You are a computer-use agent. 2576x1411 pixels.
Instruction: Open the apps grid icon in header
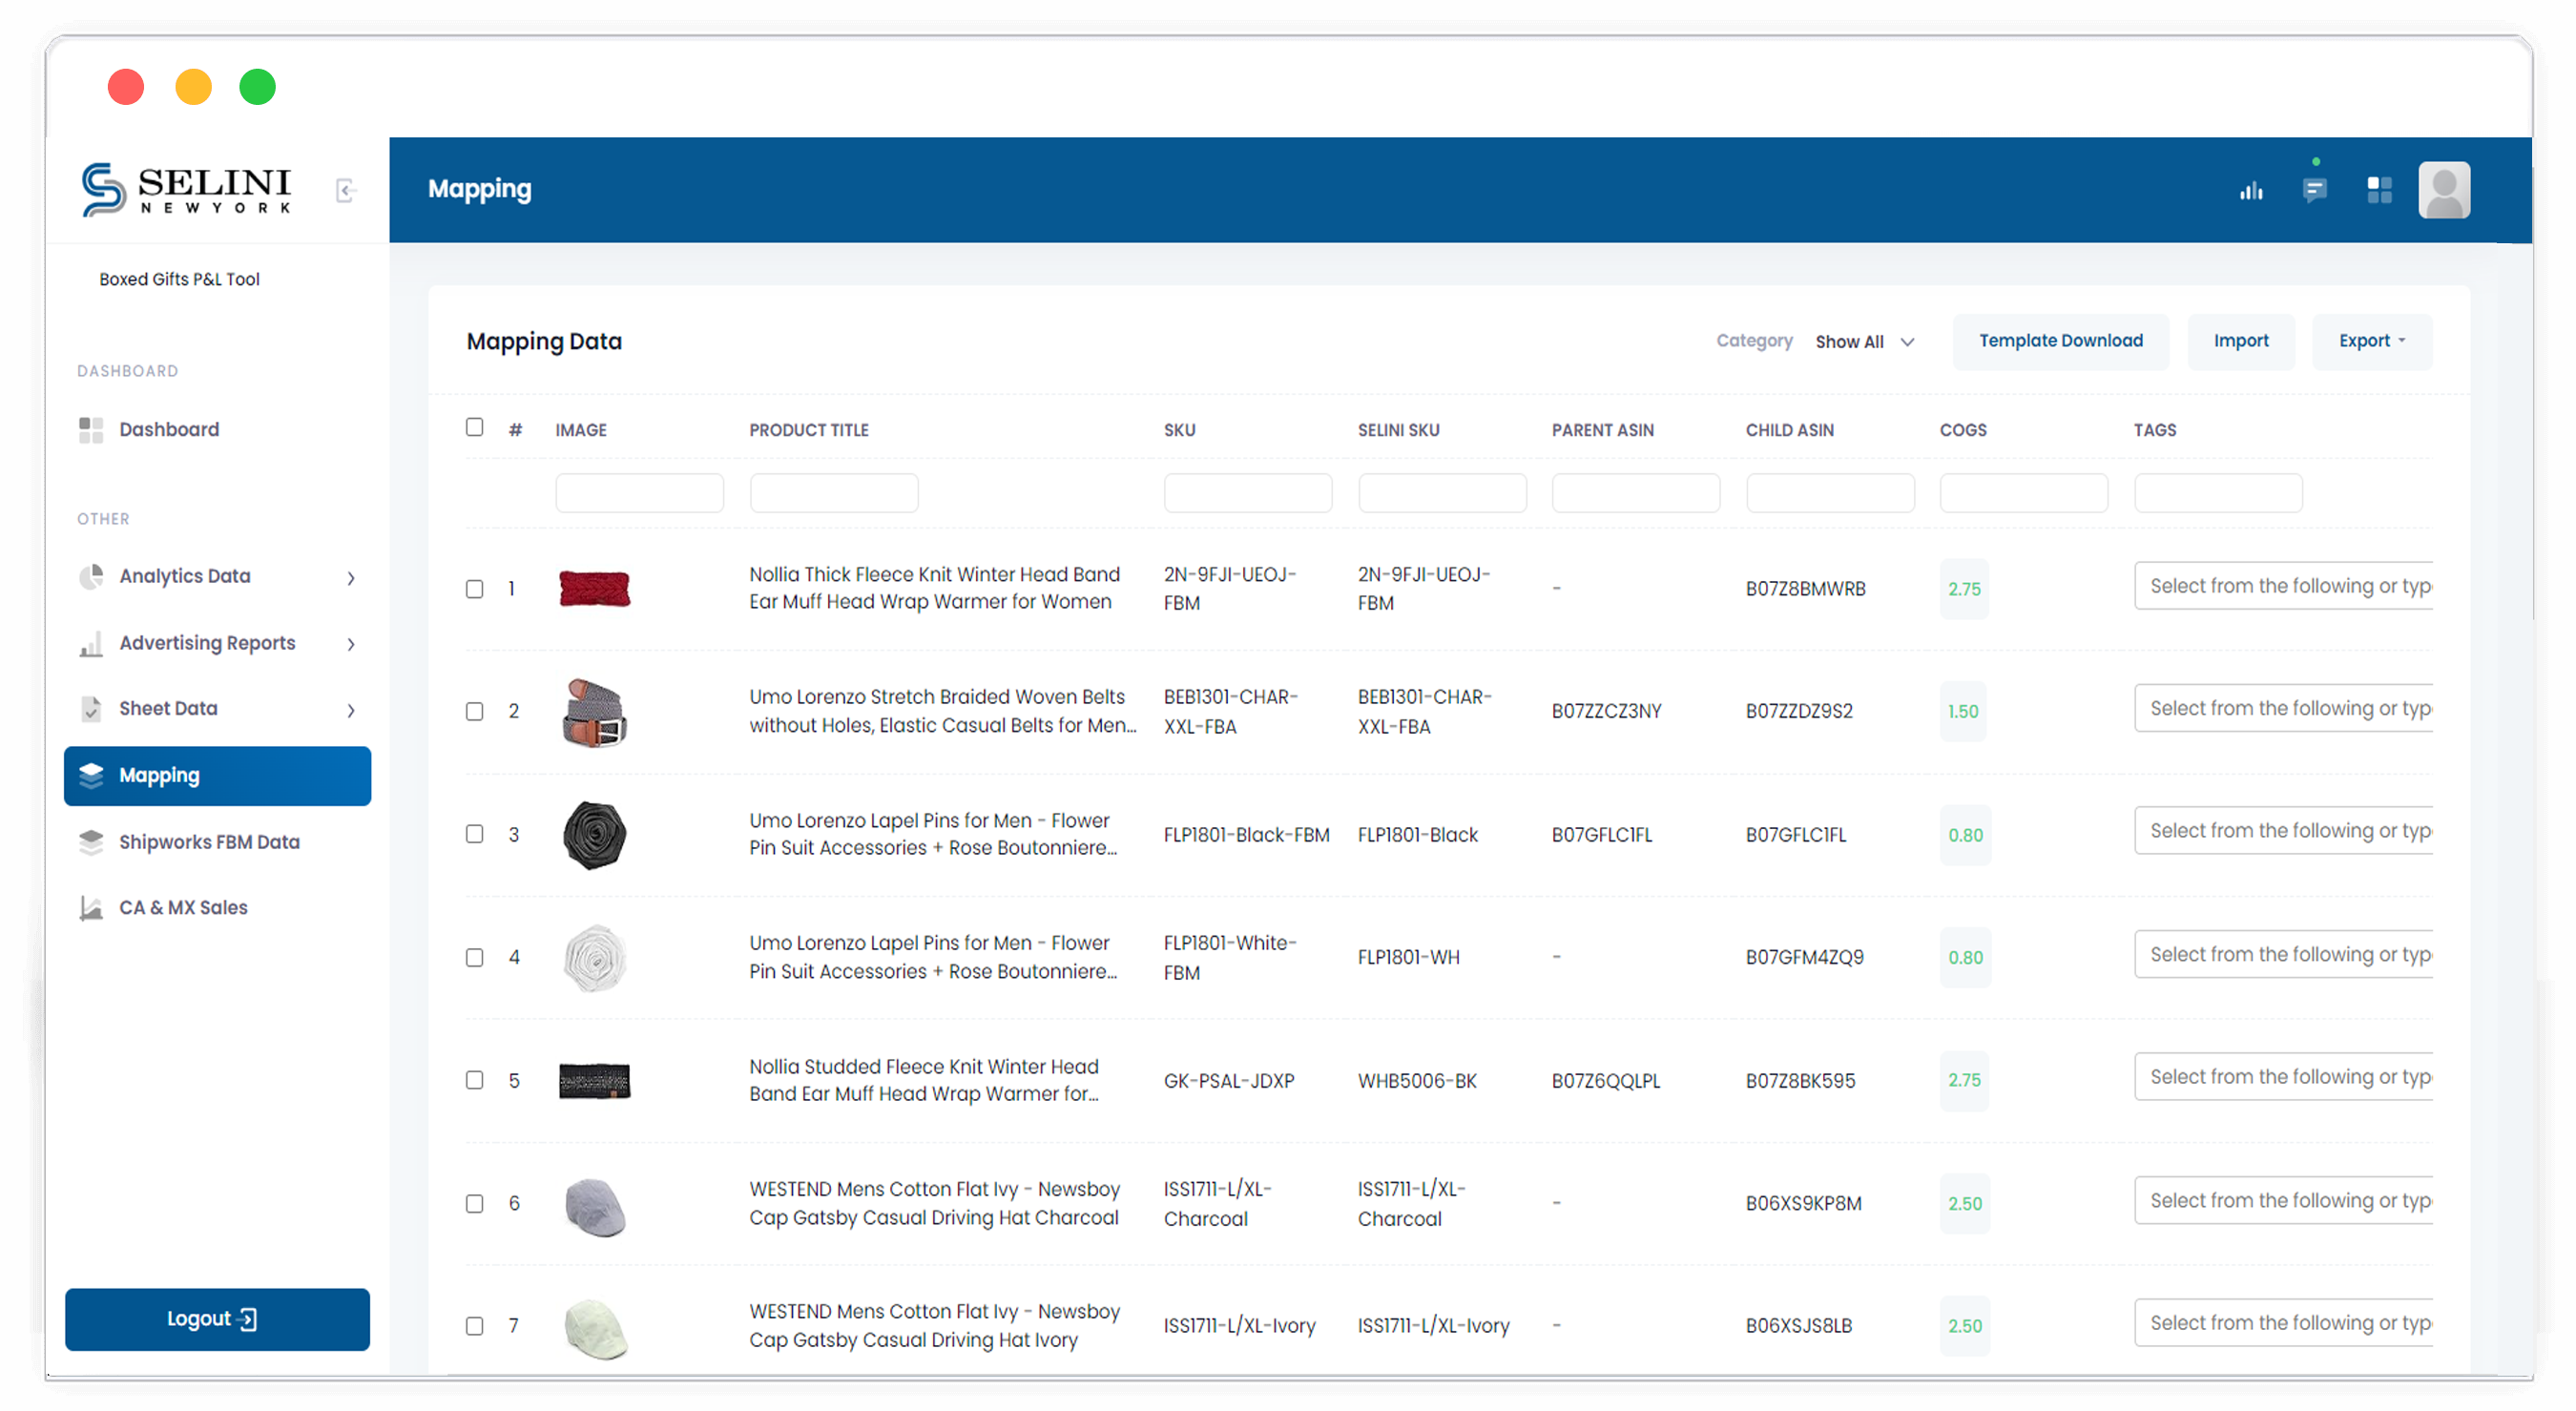(2379, 189)
